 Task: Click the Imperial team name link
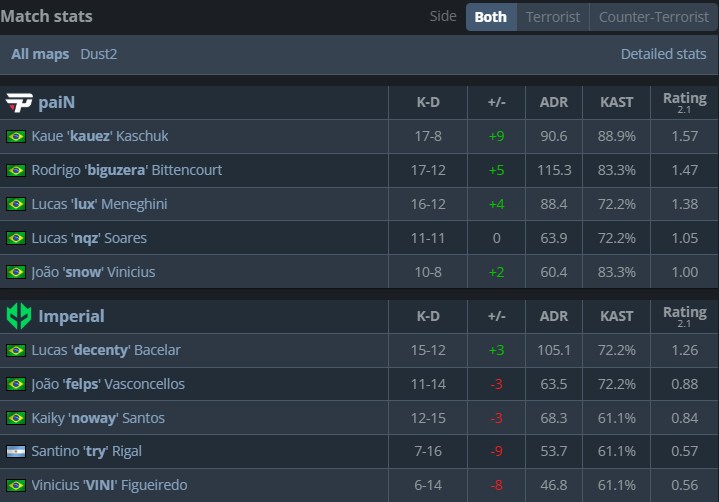point(71,316)
